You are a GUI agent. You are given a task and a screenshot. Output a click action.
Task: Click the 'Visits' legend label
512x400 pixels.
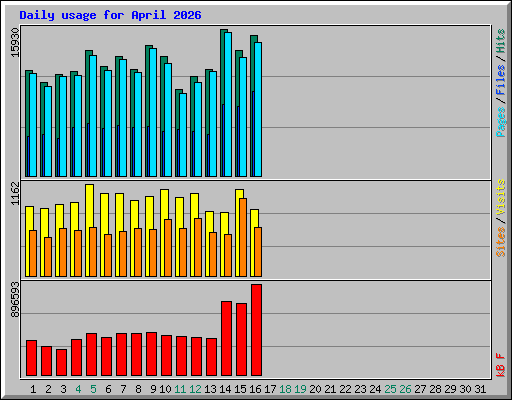tap(500, 198)
